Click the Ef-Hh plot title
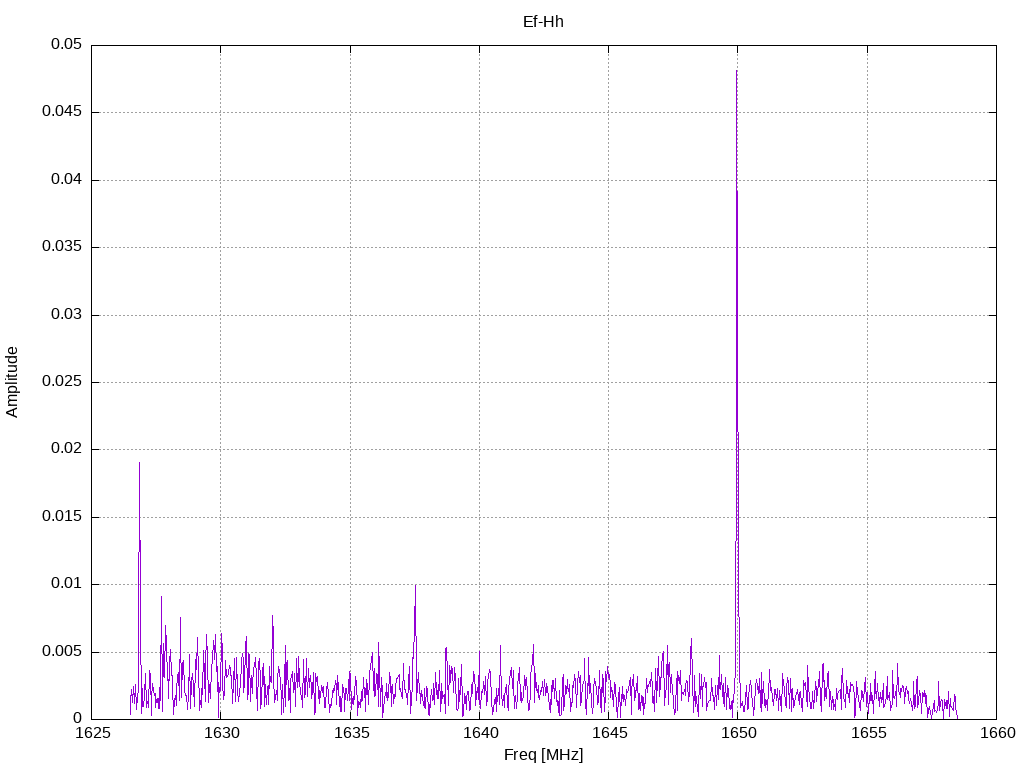 (543, 22)
